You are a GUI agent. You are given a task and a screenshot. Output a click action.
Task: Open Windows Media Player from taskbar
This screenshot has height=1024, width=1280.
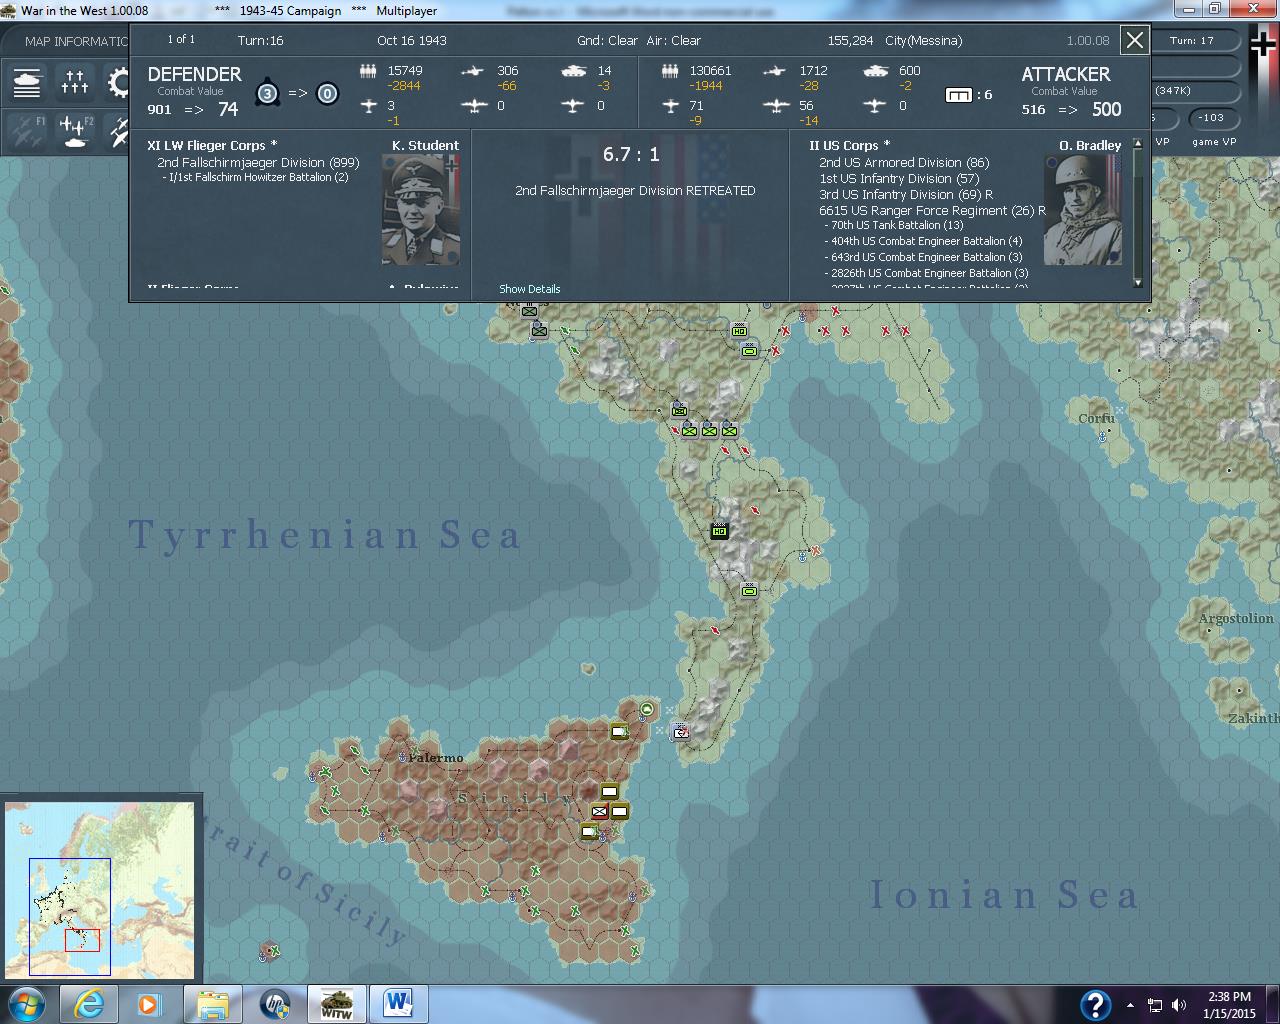[x=148, y=1004]
